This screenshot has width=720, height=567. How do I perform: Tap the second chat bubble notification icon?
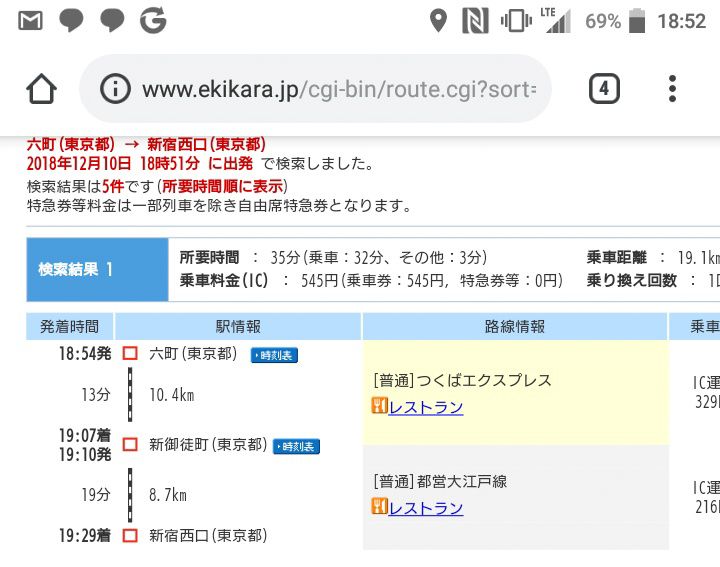112,21
